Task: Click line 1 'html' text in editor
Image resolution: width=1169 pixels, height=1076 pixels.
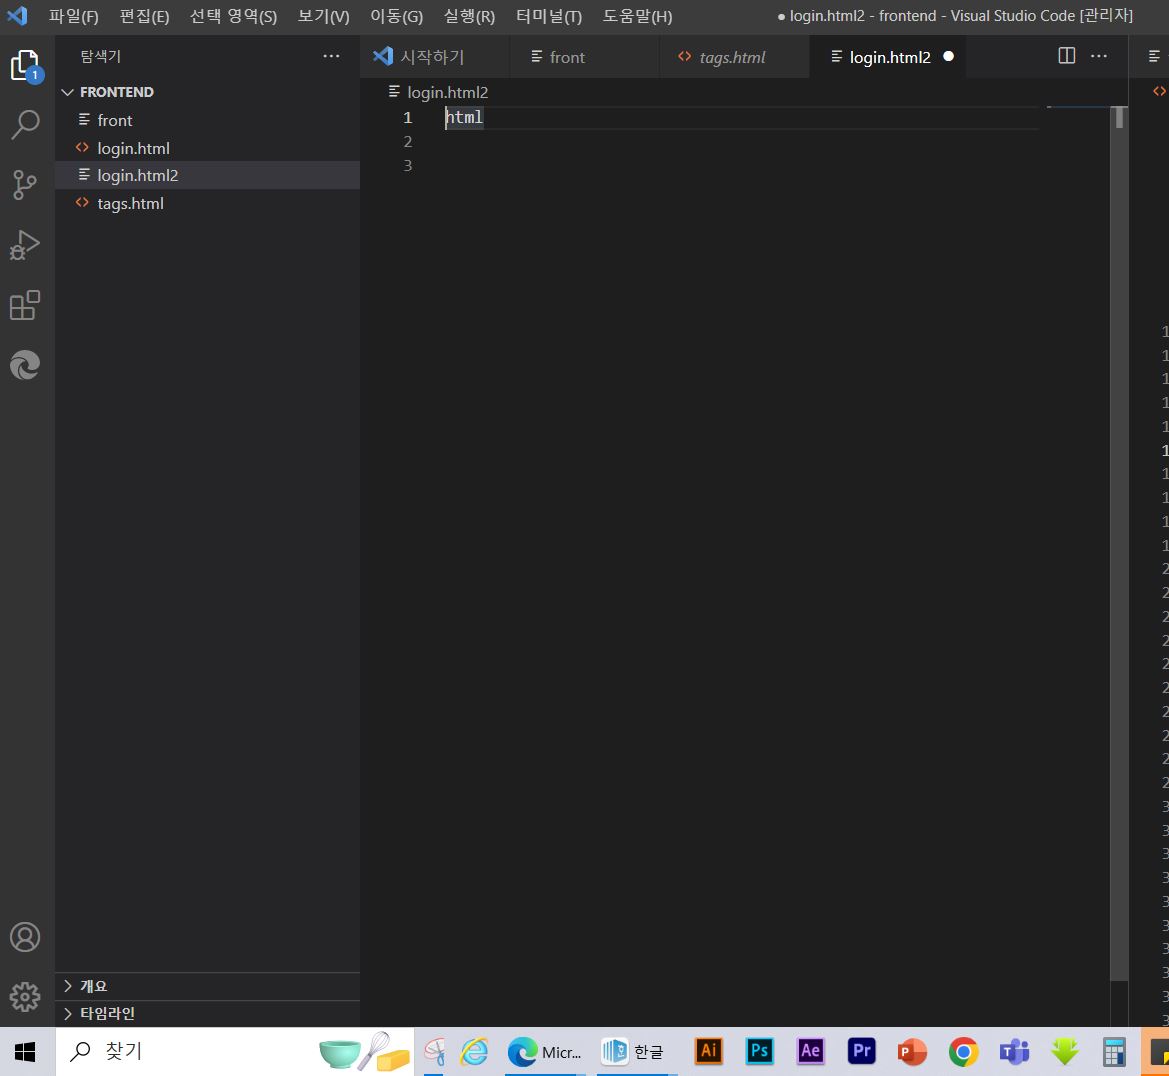Action: pos(464,117)
